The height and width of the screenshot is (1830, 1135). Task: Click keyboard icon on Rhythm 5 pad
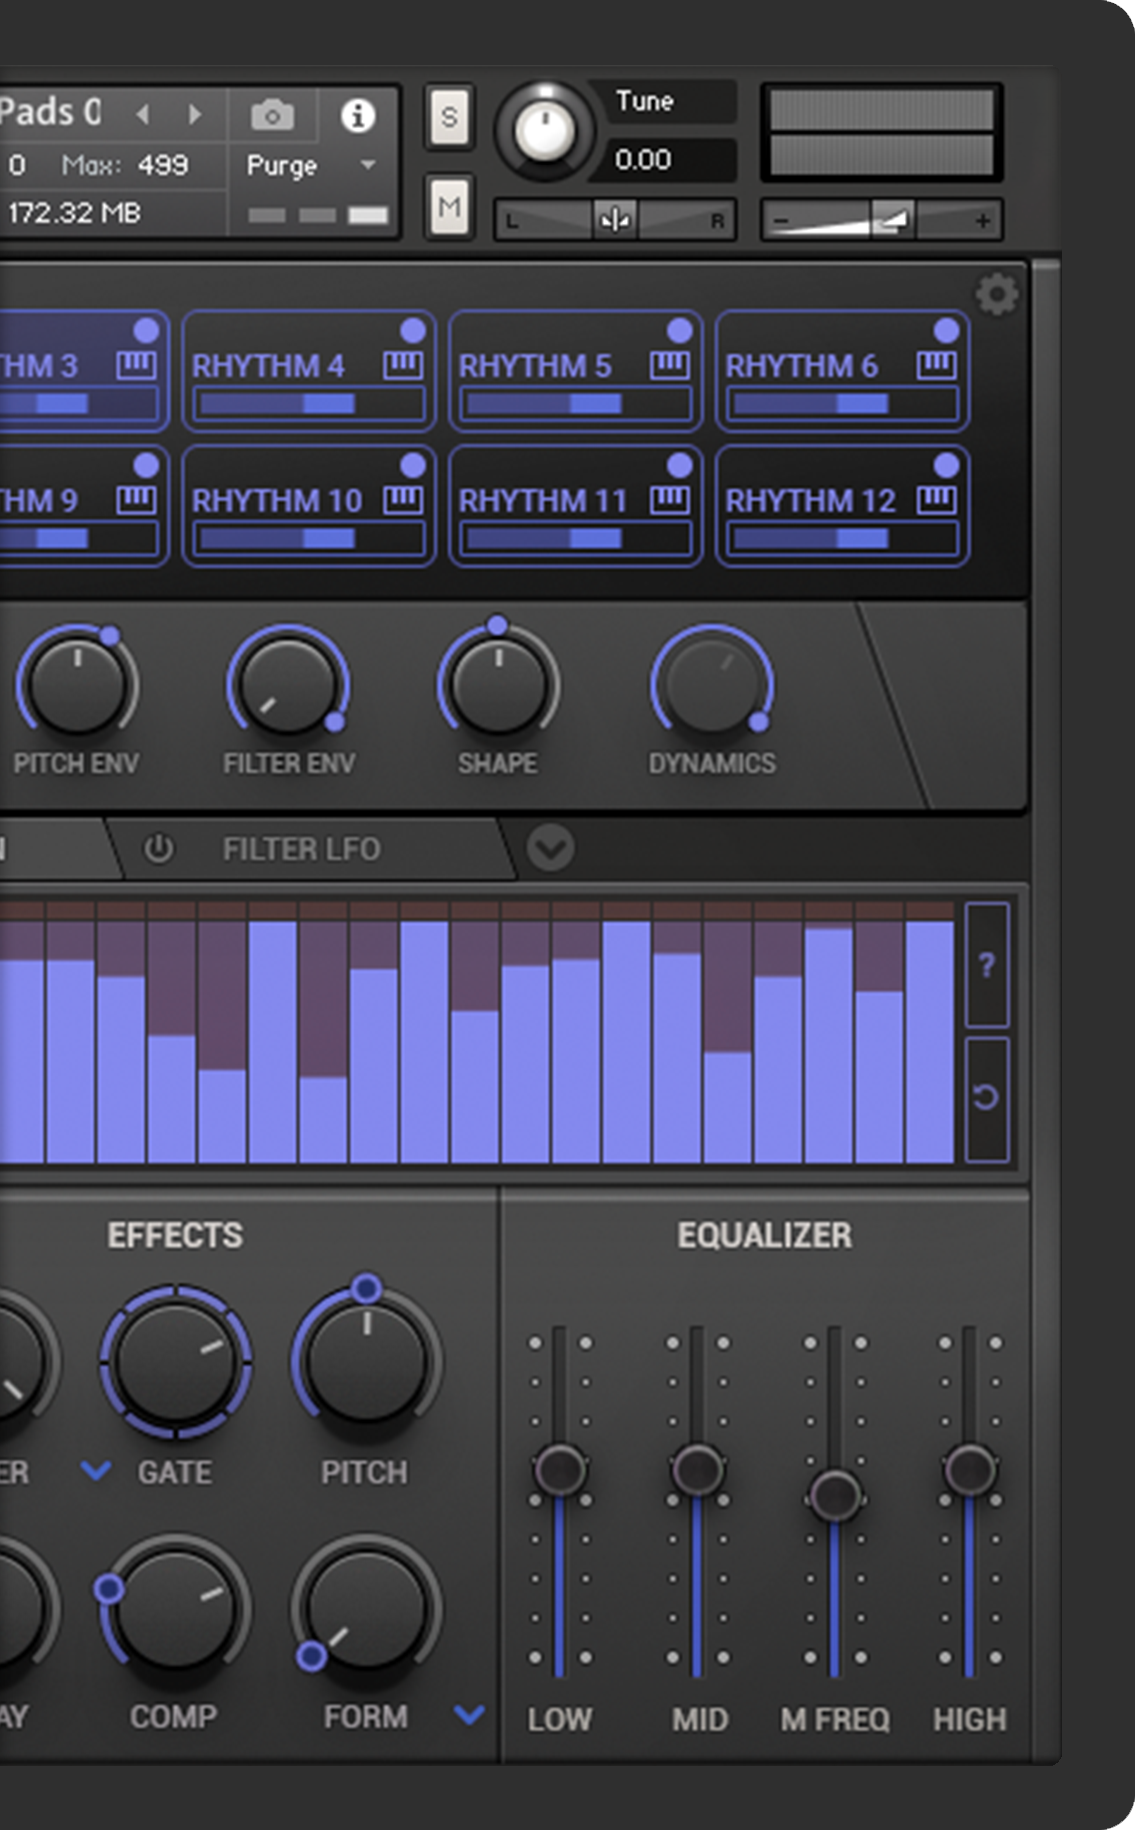pos(670,365)
